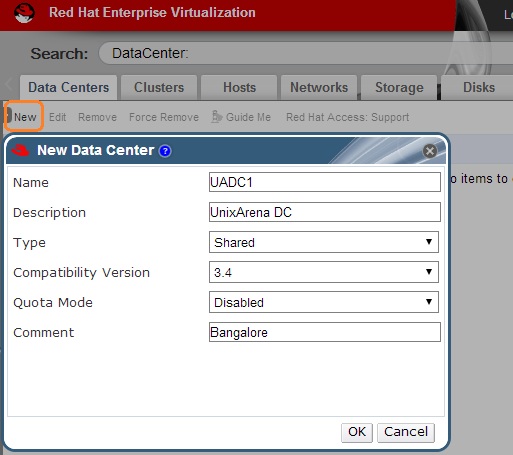Go to the Storage tab
Viewport: 513px width, 455px height.
(x=399, y=88)
